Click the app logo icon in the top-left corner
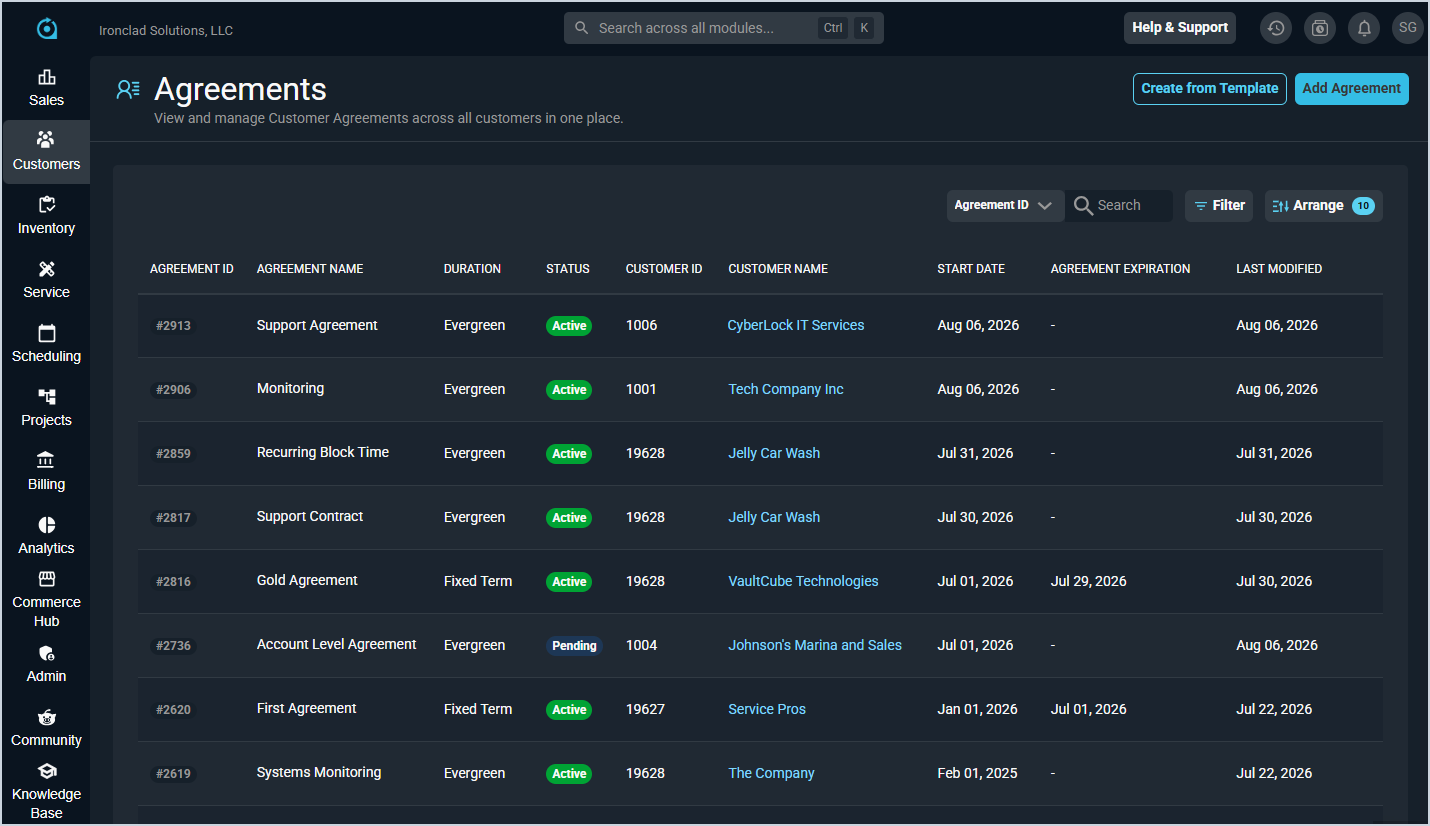 coord(47,29)
